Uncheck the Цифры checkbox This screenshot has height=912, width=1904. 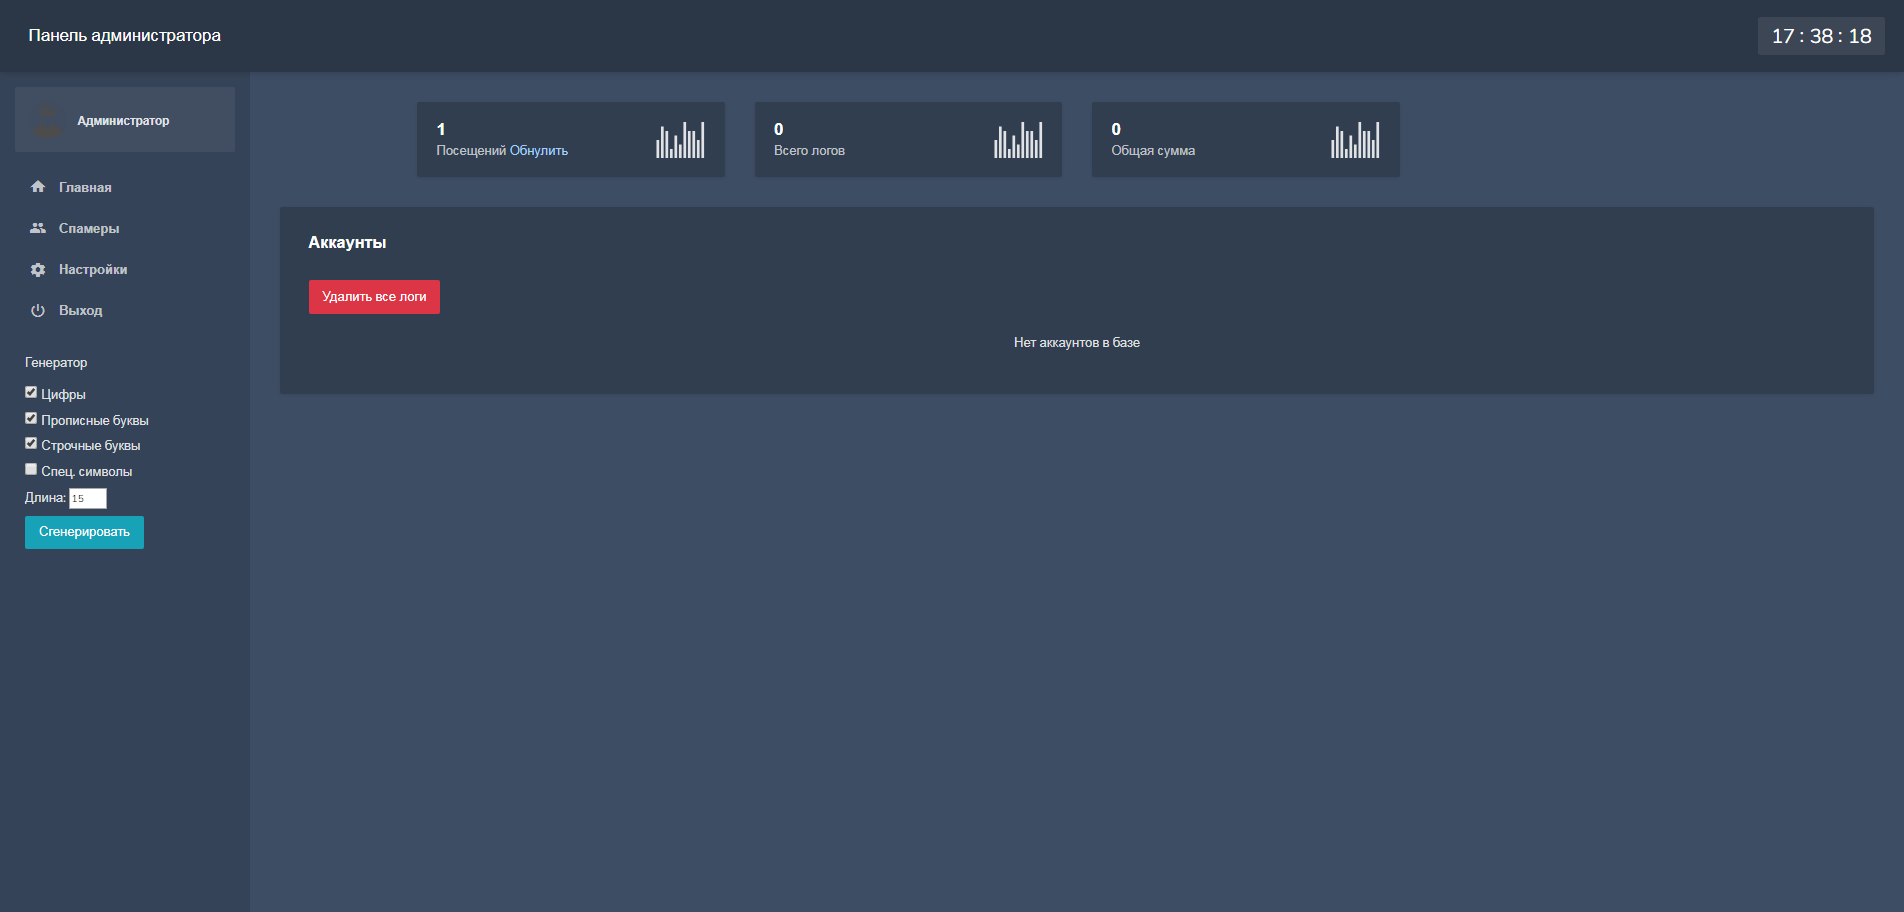[31, 393]
